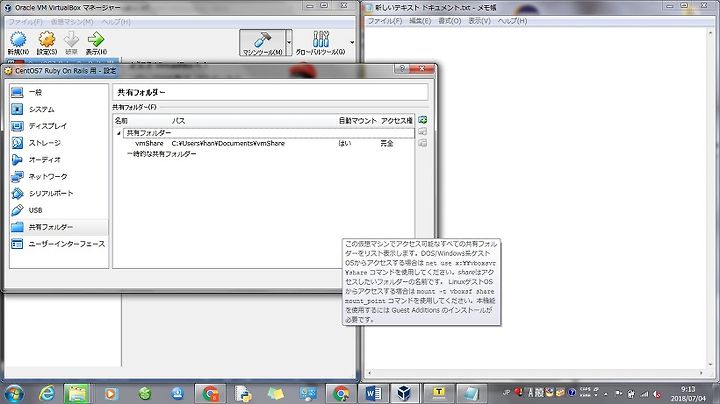Click Notepad horizontal scrollbar right arrow
This screenshot has width=720, height=404.
pos(701,373)
